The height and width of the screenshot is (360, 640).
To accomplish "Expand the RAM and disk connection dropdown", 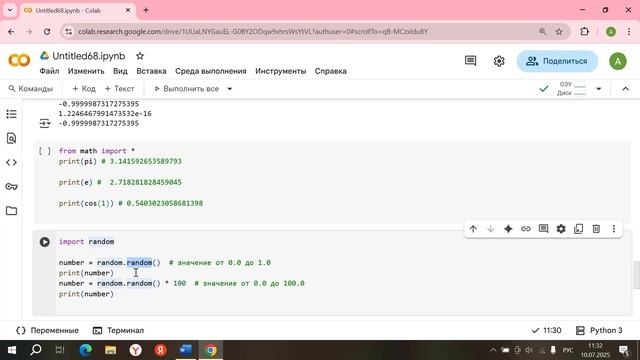I will pyautogui.click(x=598, y=89).
